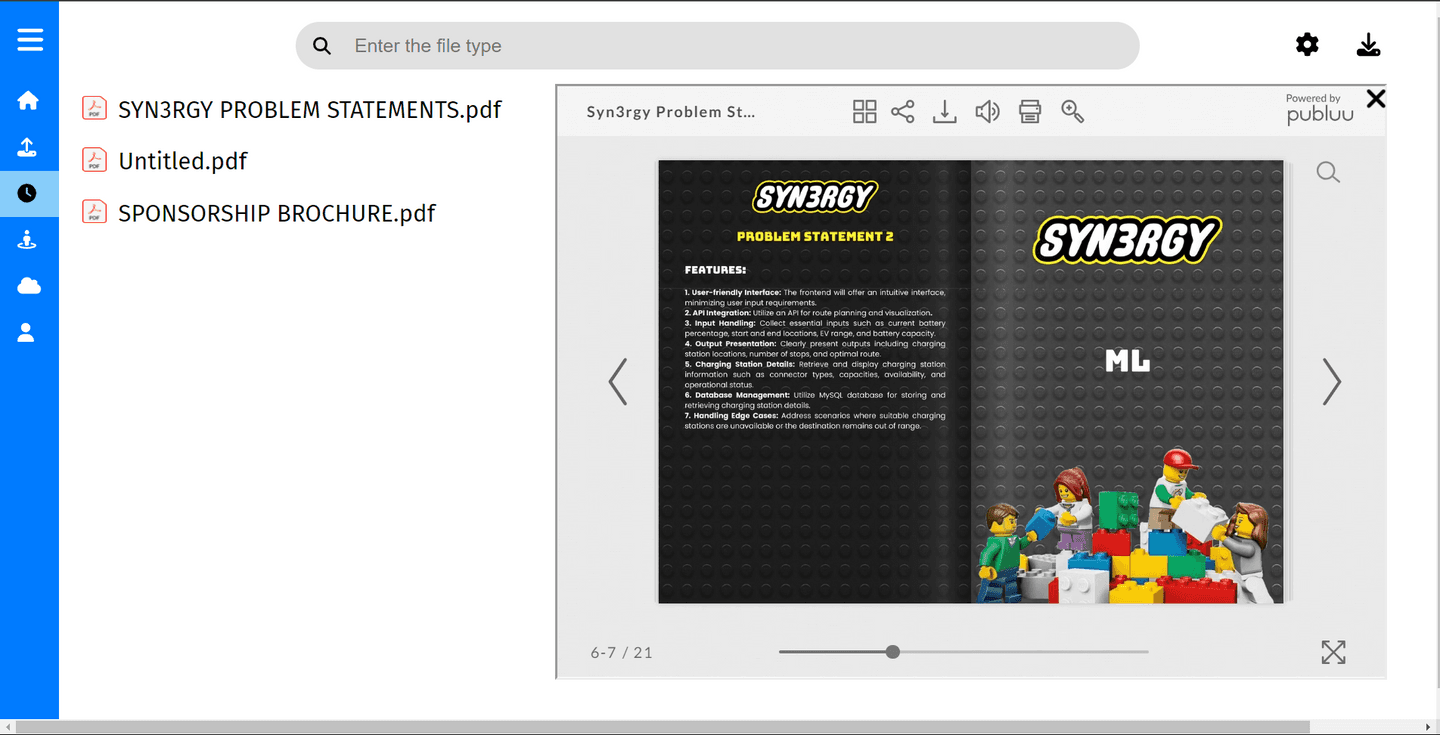Print the flipbook

pyautogui.click(x=1030, y=111)
